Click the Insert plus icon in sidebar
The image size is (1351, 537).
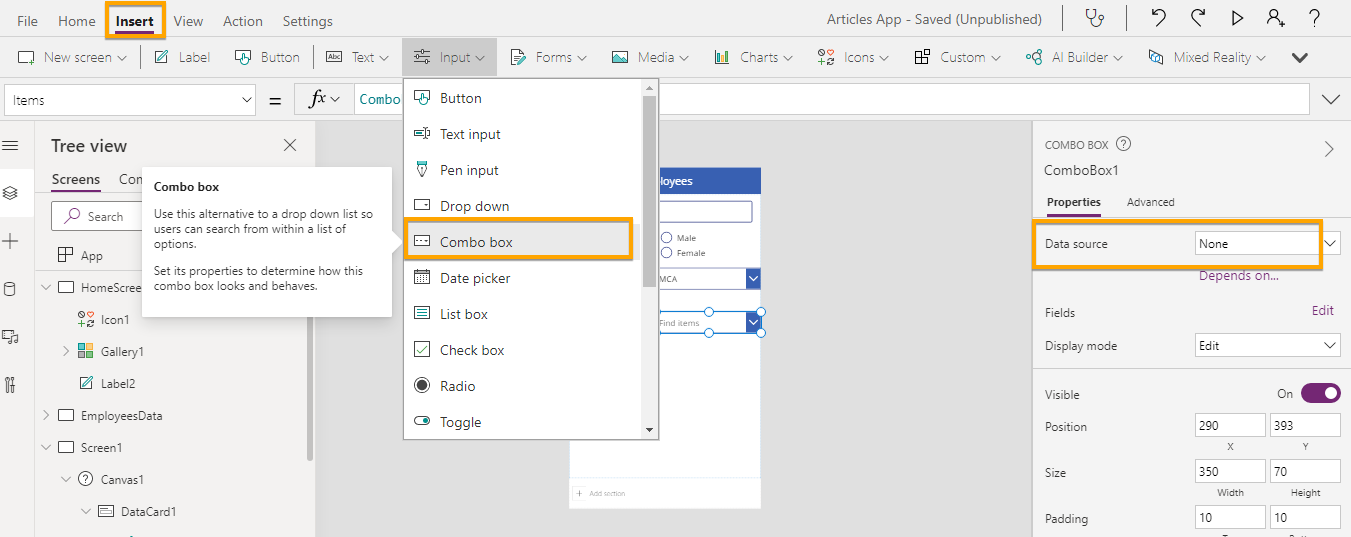coord(10,241)
